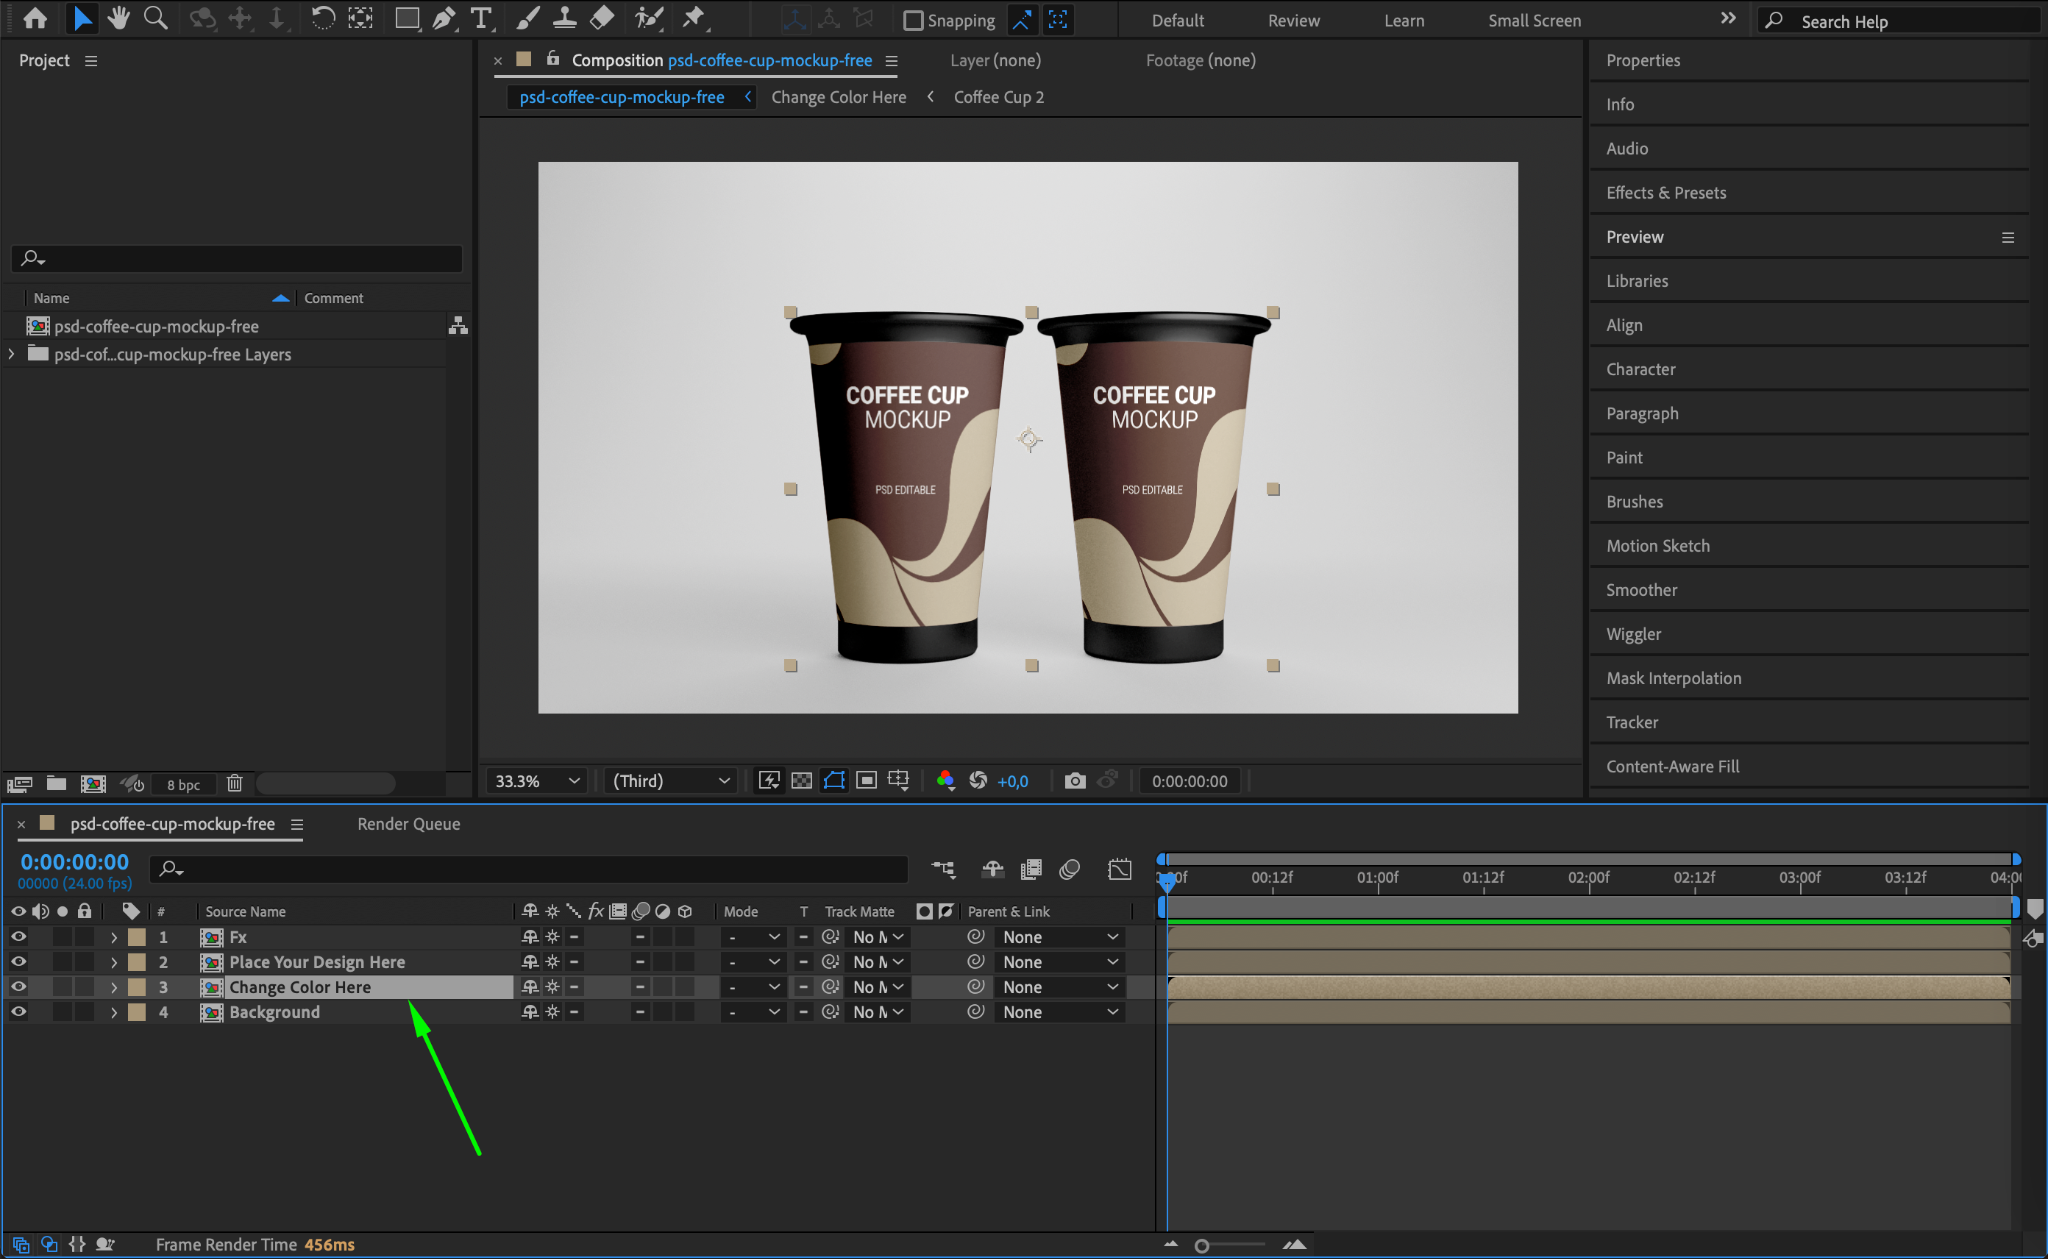Viewport: 2048px width, 1259px height.
Task: Click the Take Snapshot camera icon
Action: (x=1075, y=781)
